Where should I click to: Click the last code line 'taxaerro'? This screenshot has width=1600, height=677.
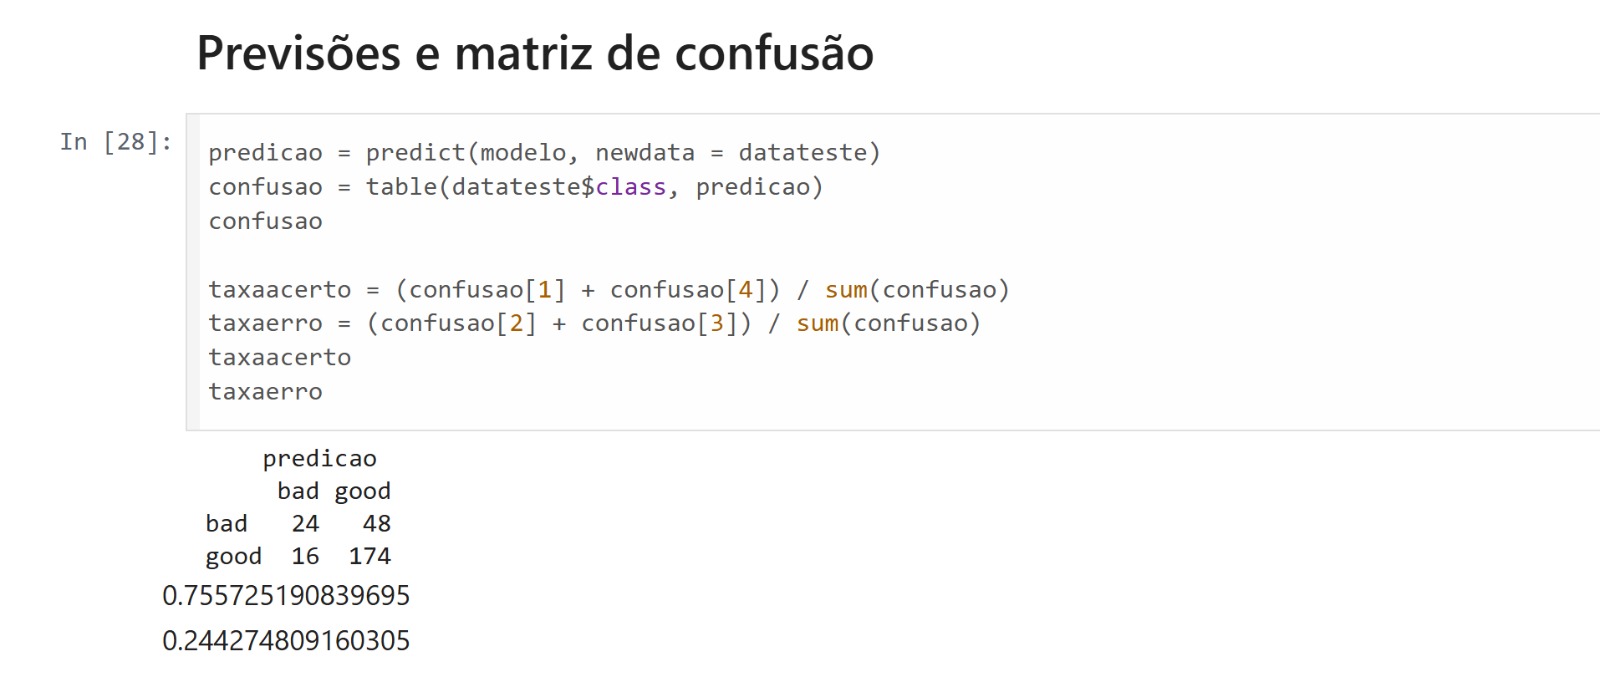[265, 391]
